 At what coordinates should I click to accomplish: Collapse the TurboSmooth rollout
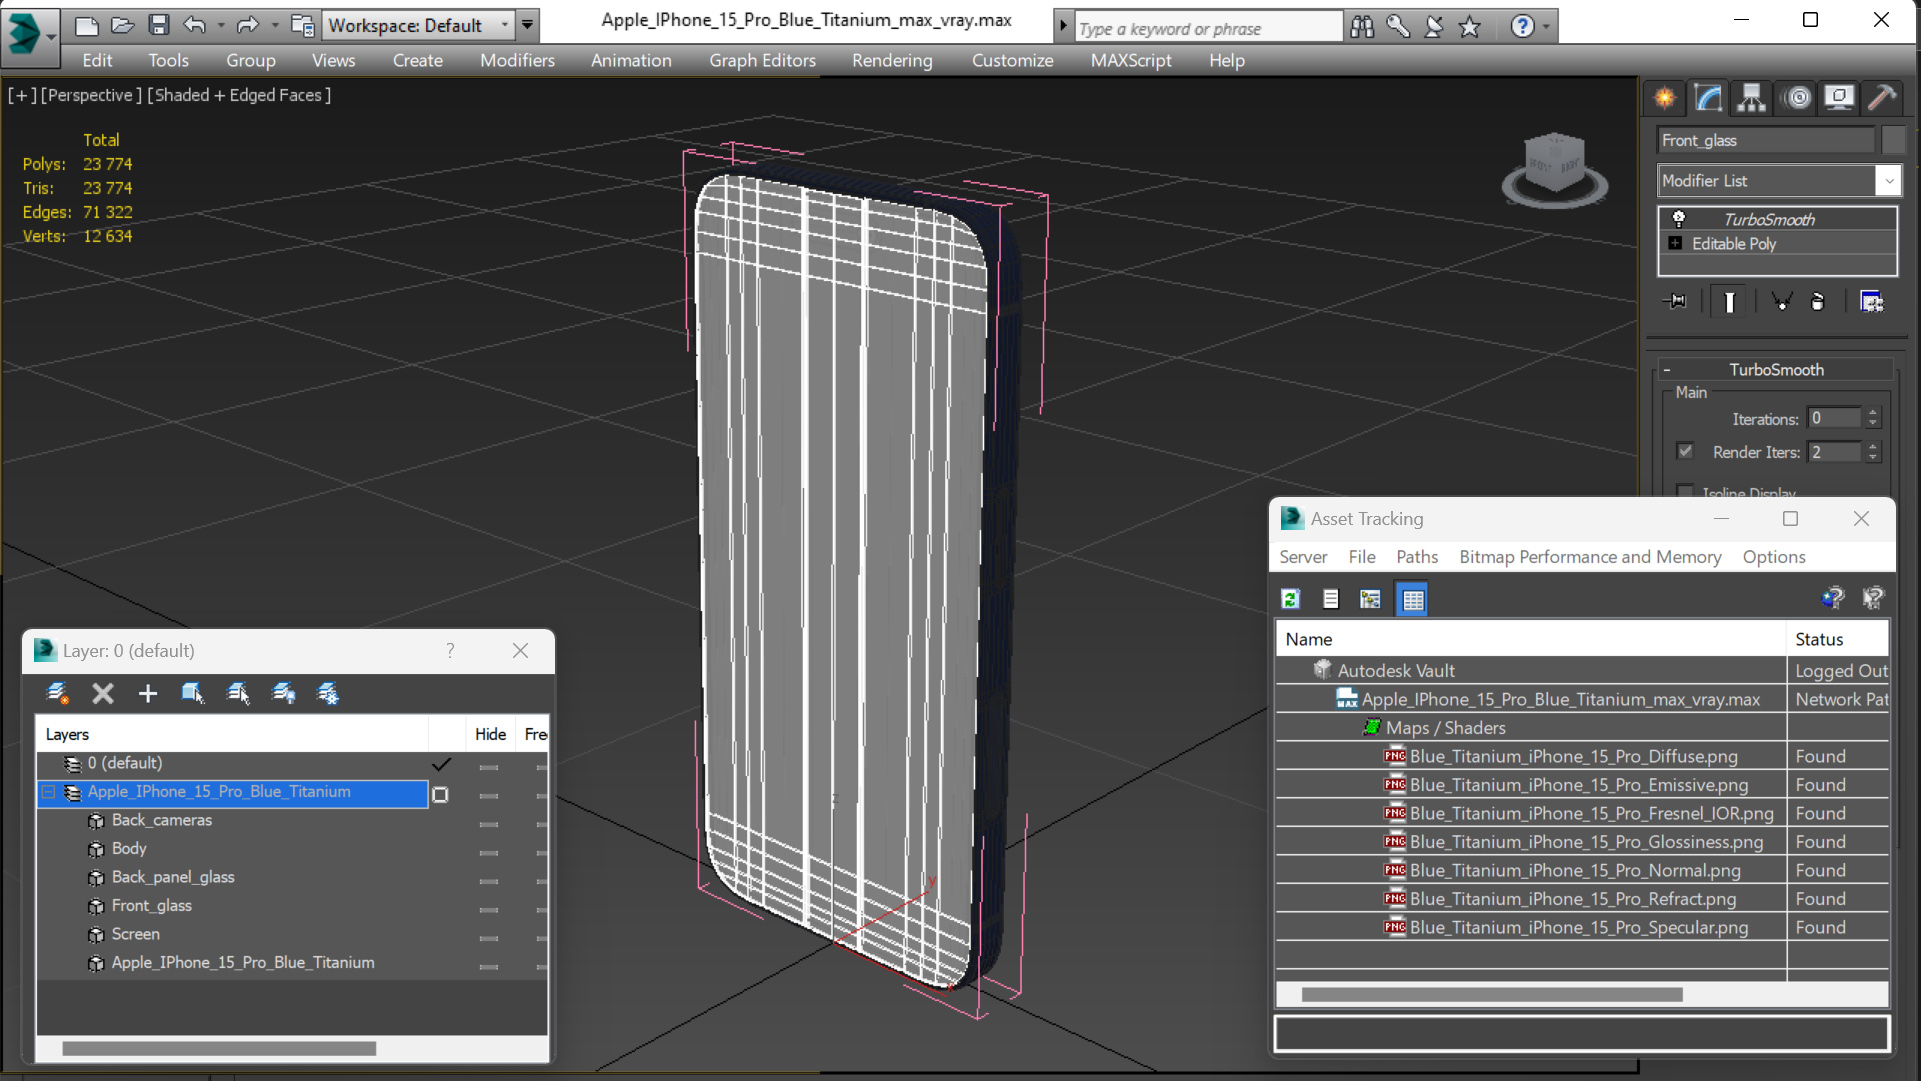point(1667,370)
